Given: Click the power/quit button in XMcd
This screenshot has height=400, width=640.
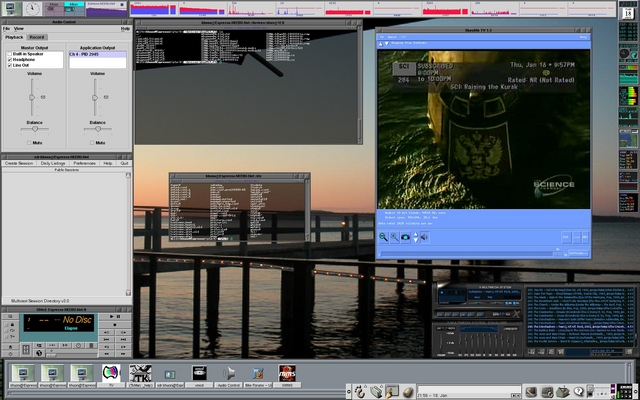Looking at the screenshot, I should (10, 353).
